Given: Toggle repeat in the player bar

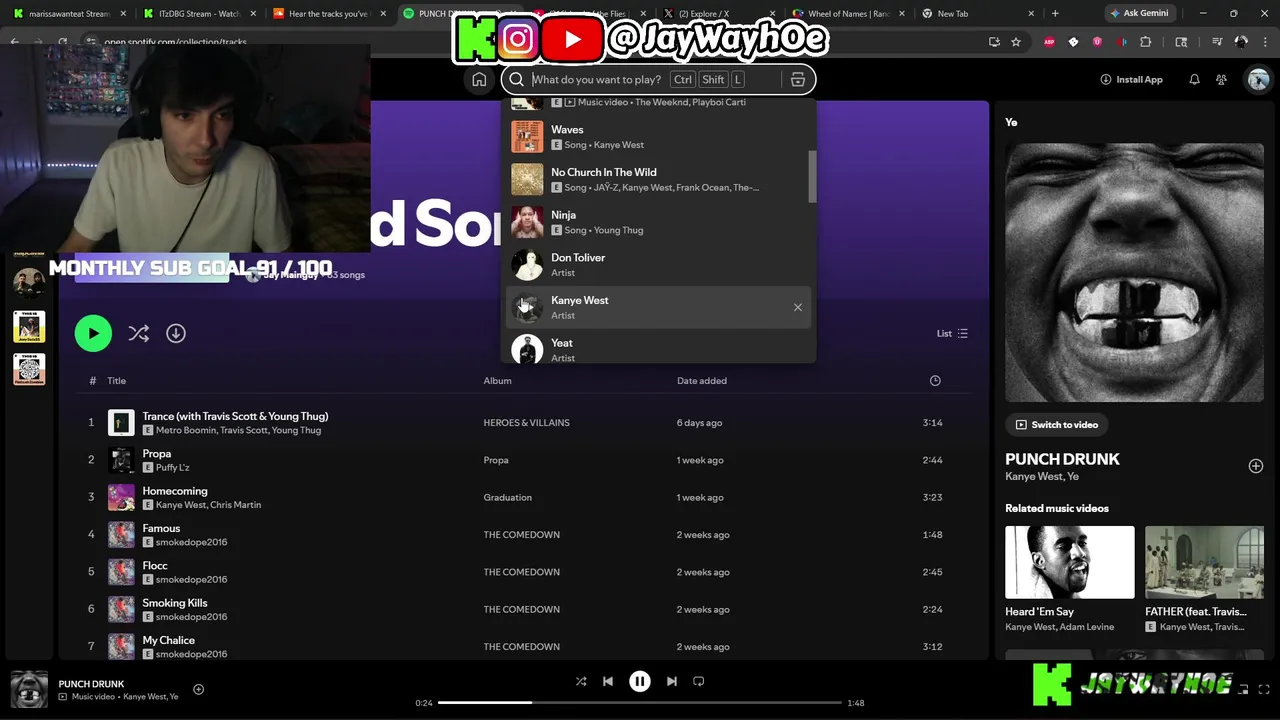Looking at the screenshot, I should (x=699, y=681).
